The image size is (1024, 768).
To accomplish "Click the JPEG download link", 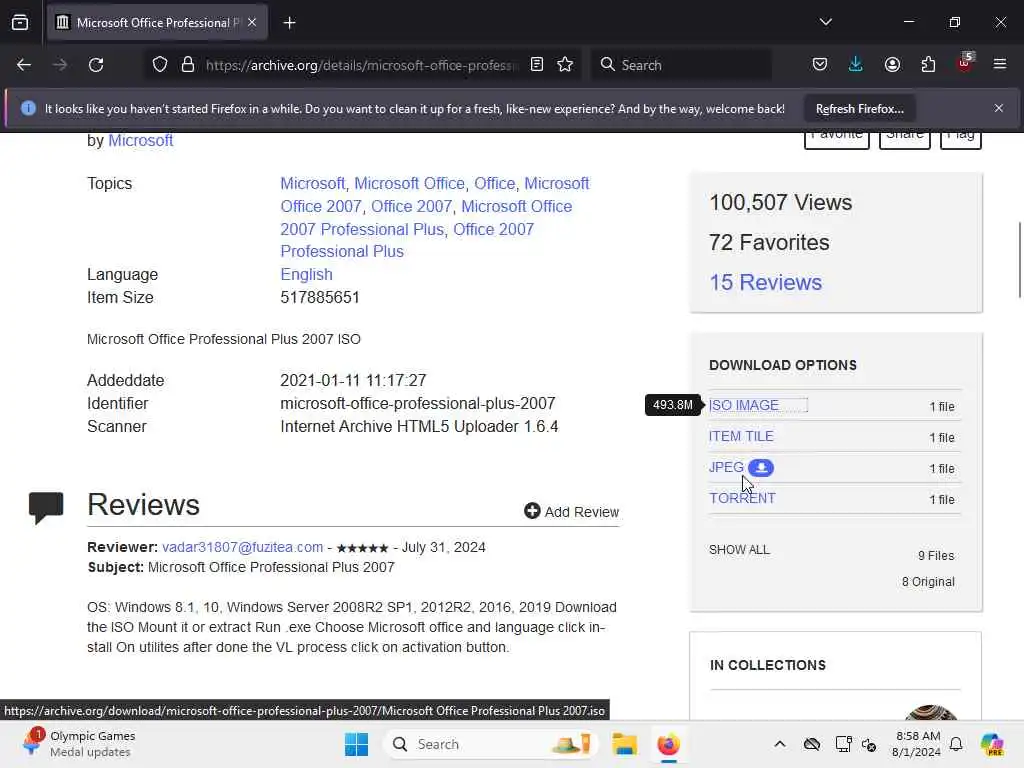I will [726, 468].
